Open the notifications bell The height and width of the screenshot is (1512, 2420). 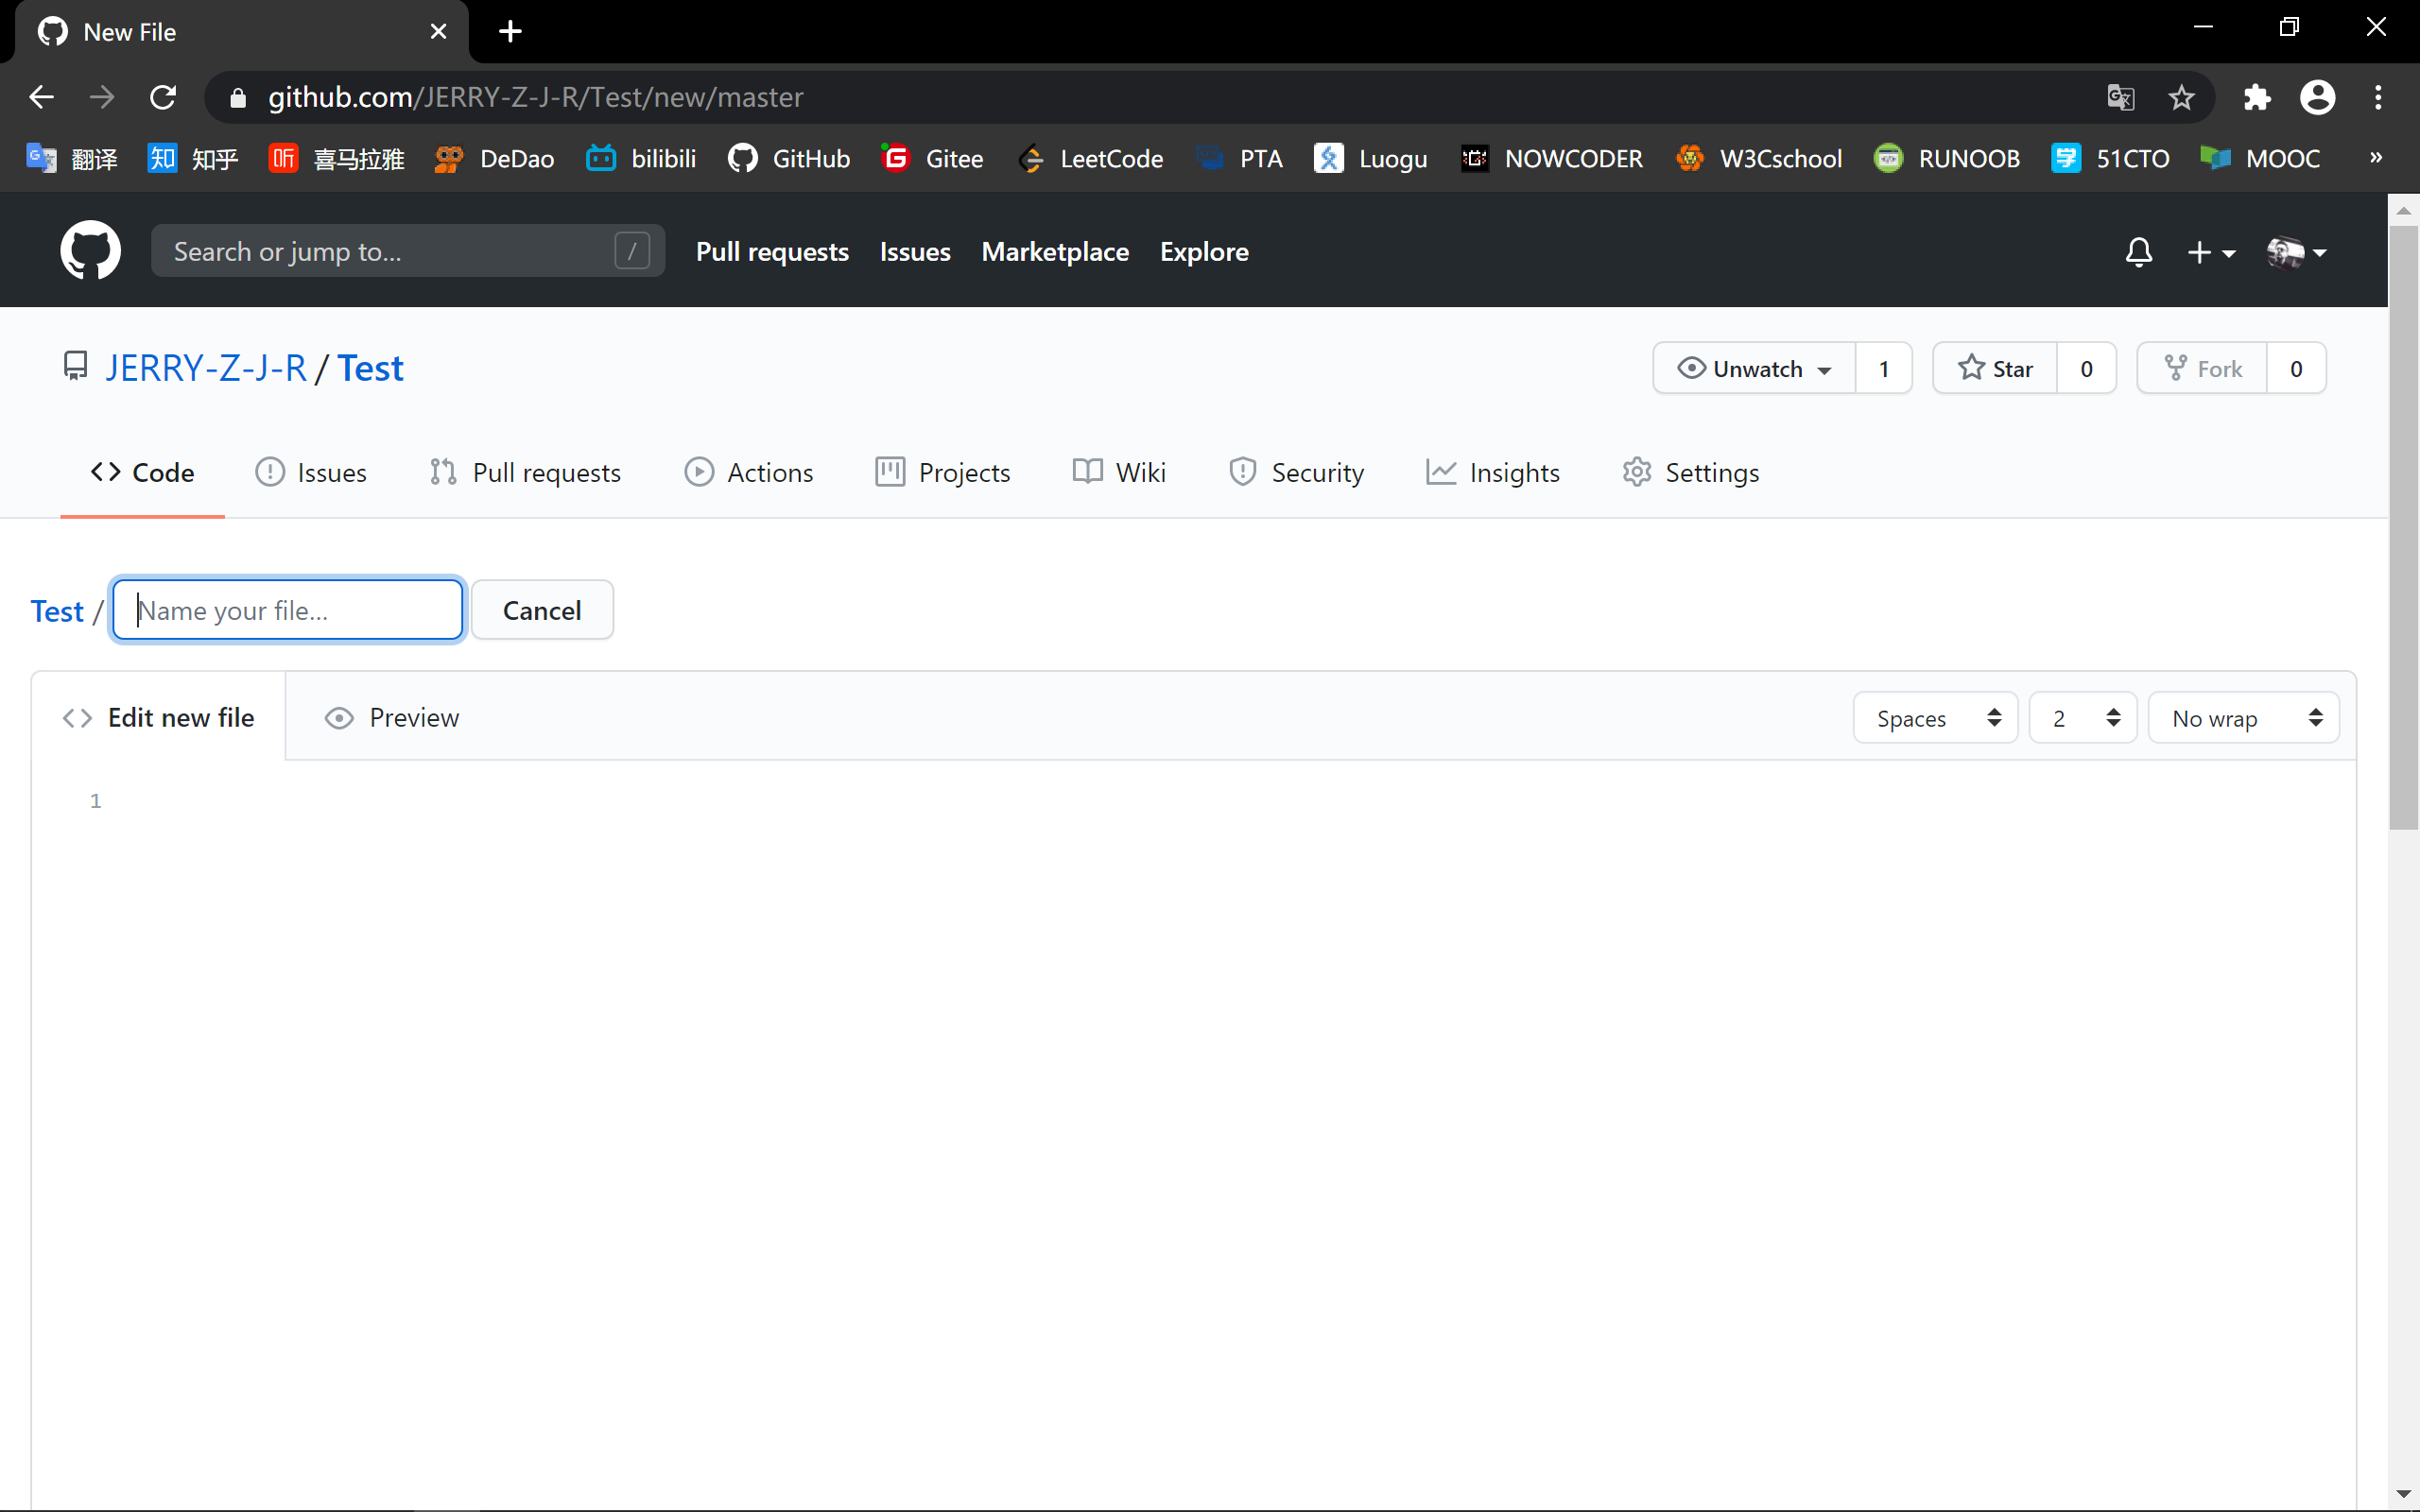[x=2138, y=252]
